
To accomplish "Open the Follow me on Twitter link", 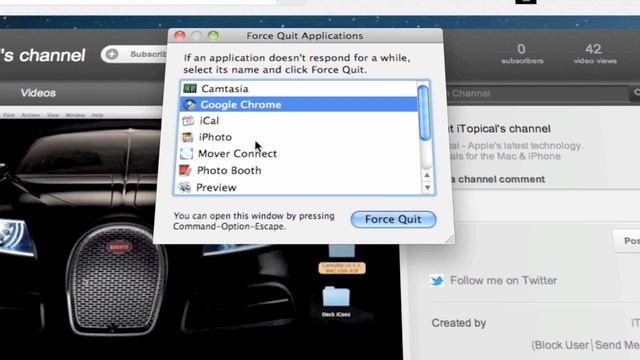I will (x=503, y=280).
